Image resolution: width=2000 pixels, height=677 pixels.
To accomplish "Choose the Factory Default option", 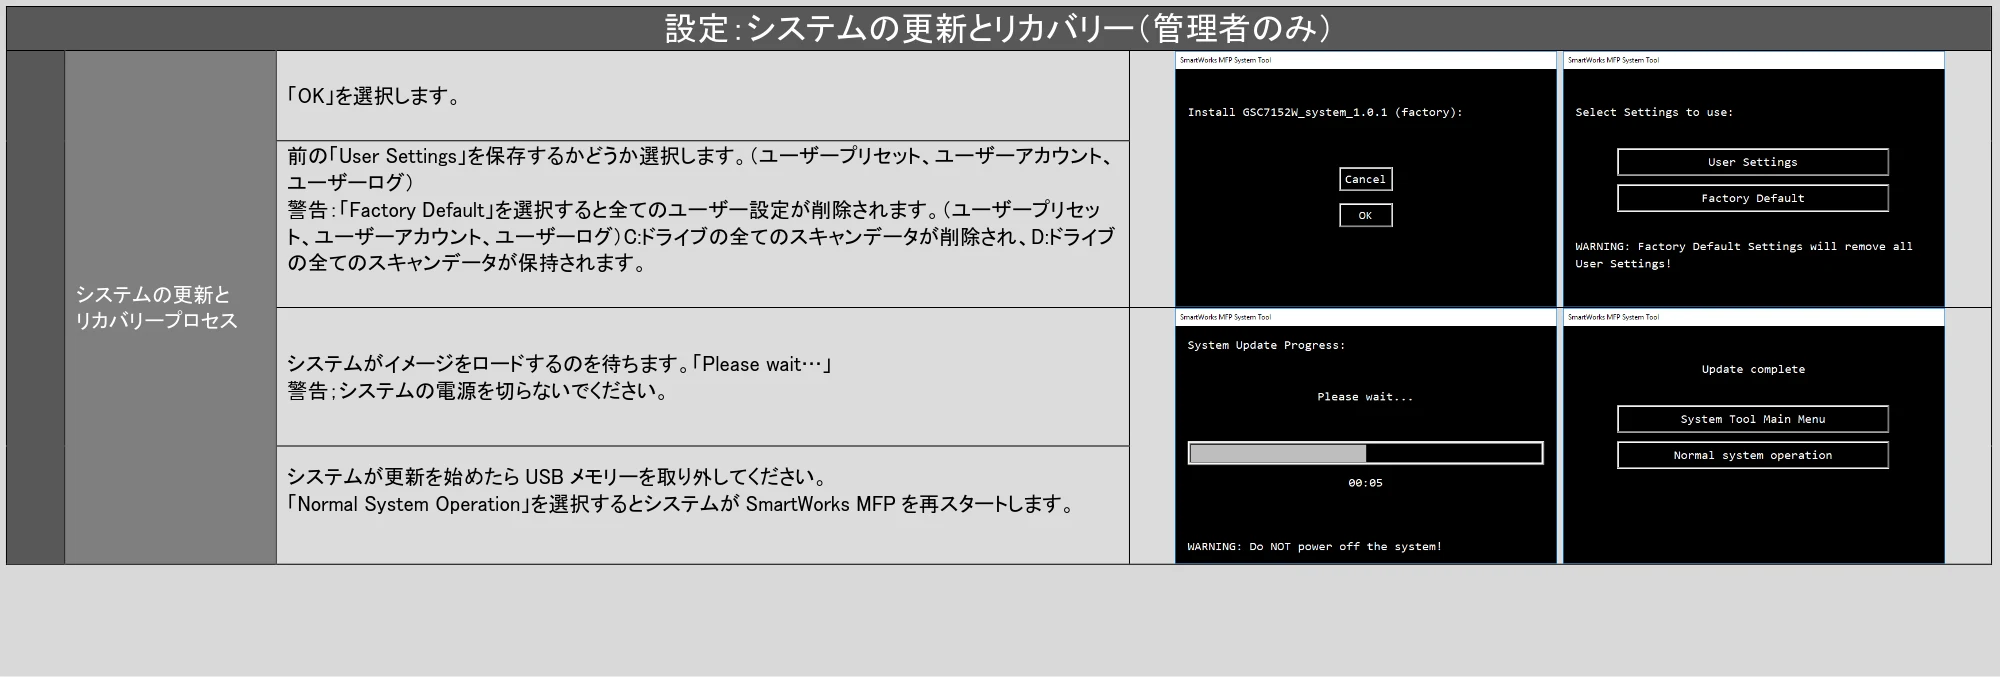I will [x=1752, y=198].
